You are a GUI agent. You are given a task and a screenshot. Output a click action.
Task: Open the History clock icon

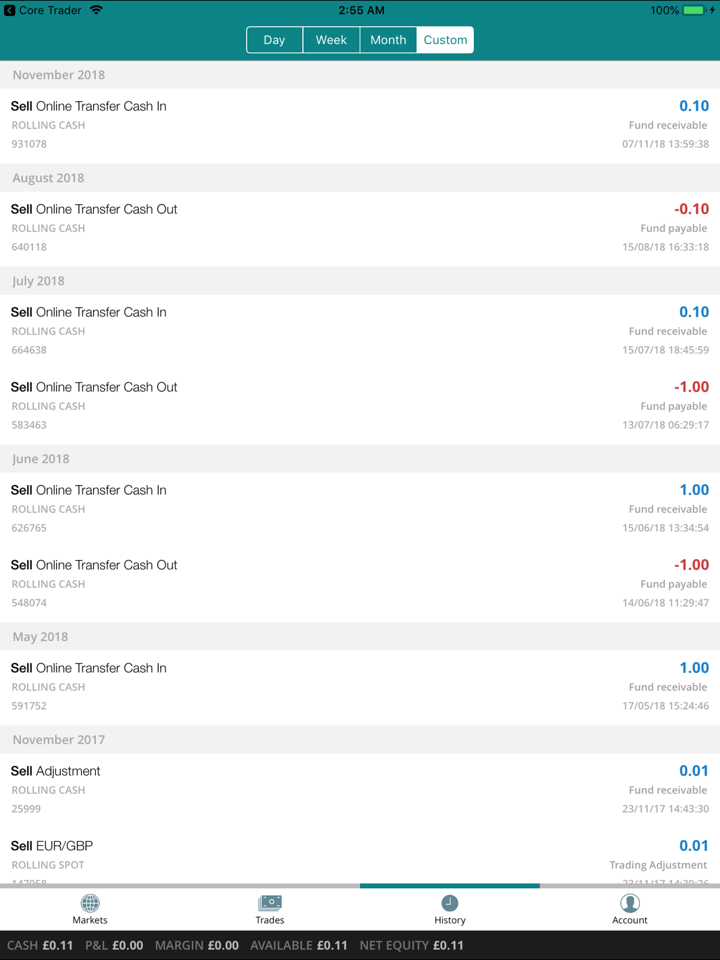(x=450, y=903)
